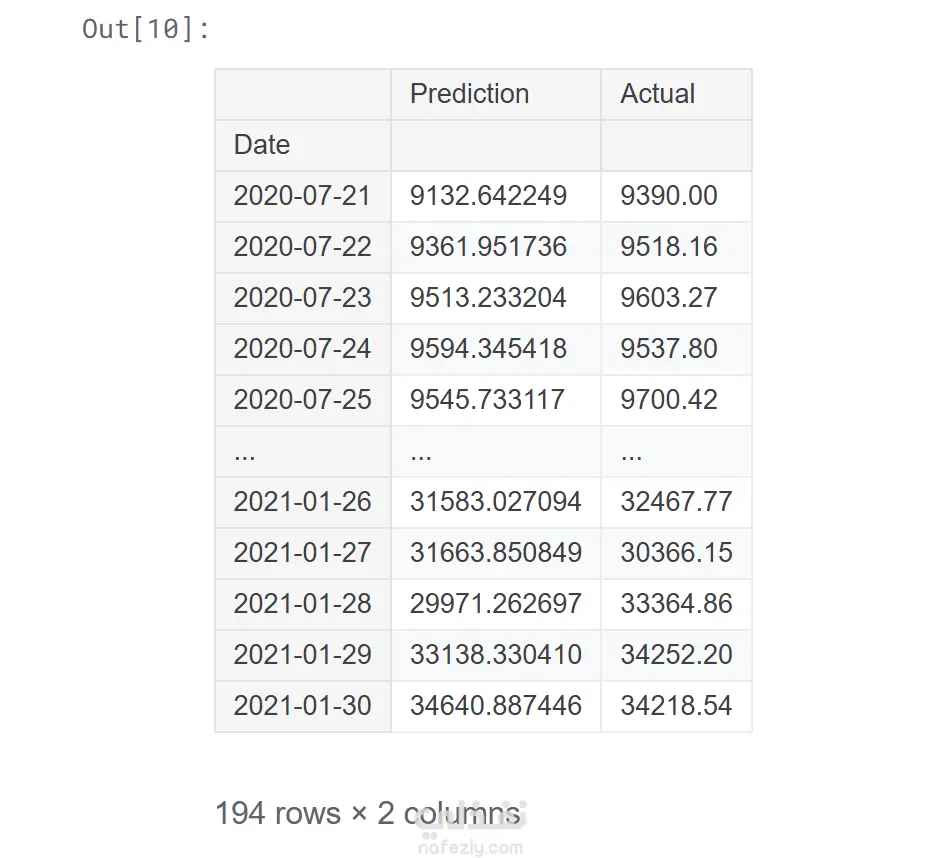Click the '194 rows × 2 columns' summary text
The image size is (941, 858).
(367, 813)
